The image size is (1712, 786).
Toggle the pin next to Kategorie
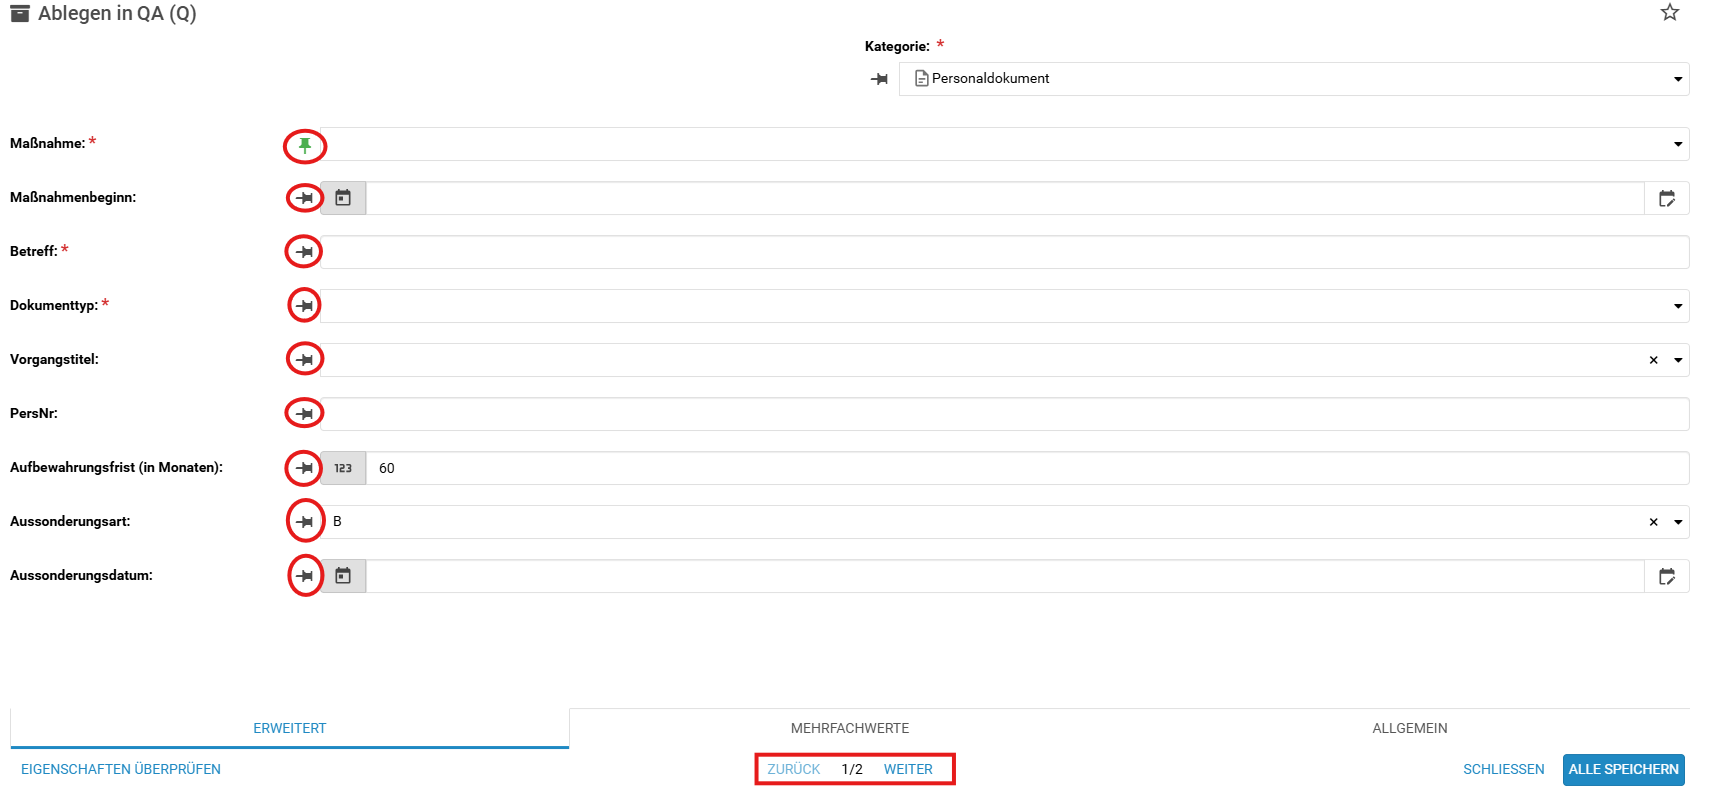point(879,79)
